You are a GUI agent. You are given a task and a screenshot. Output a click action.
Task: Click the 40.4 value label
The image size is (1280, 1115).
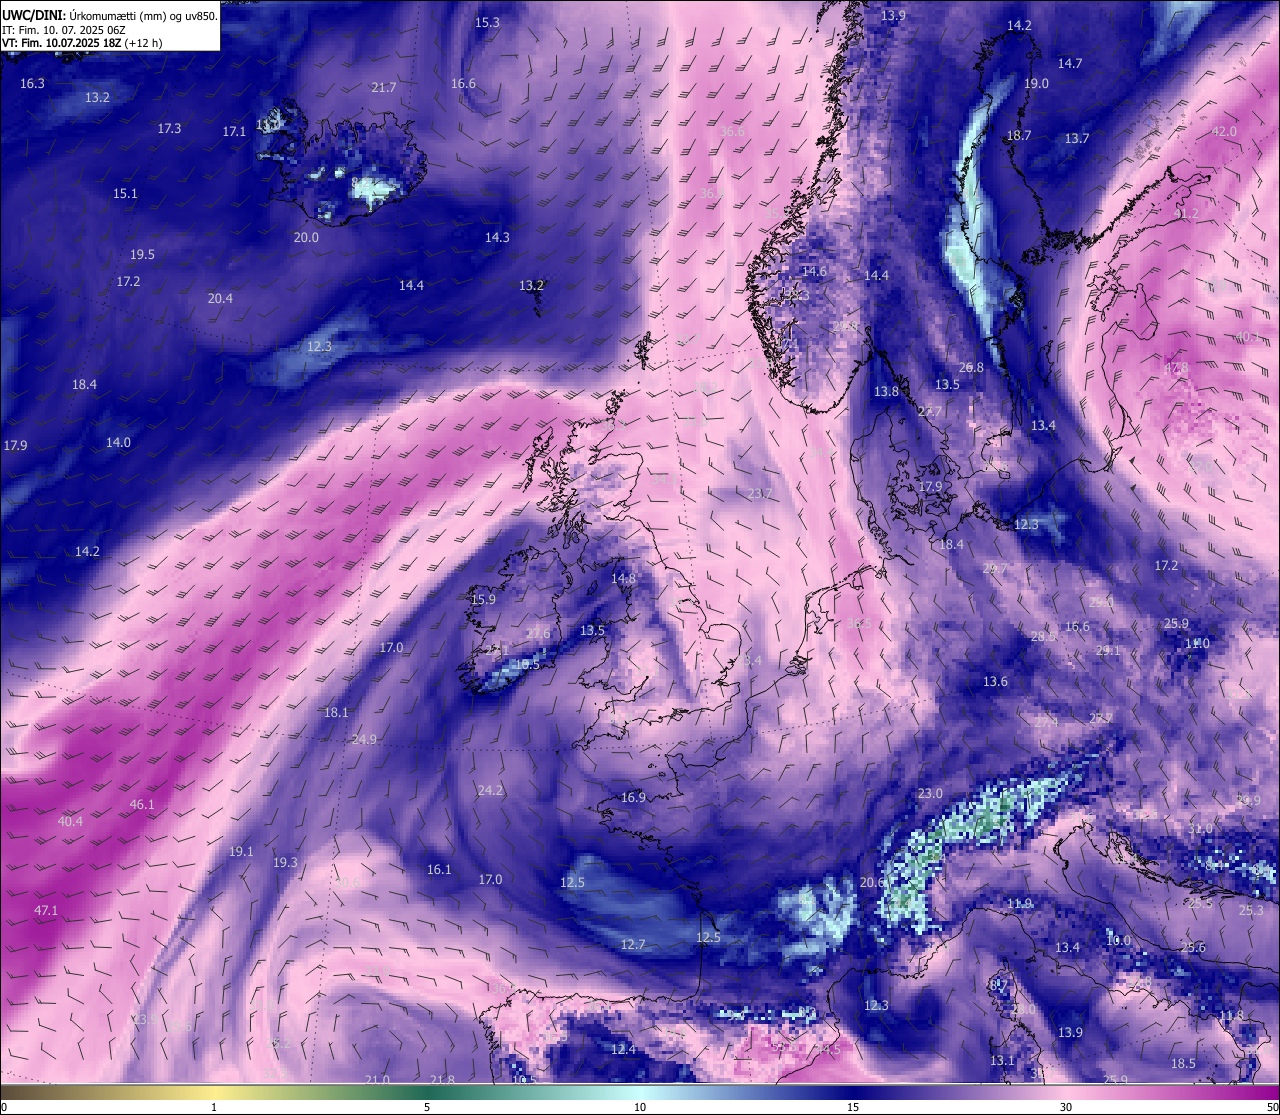point(70,822)
